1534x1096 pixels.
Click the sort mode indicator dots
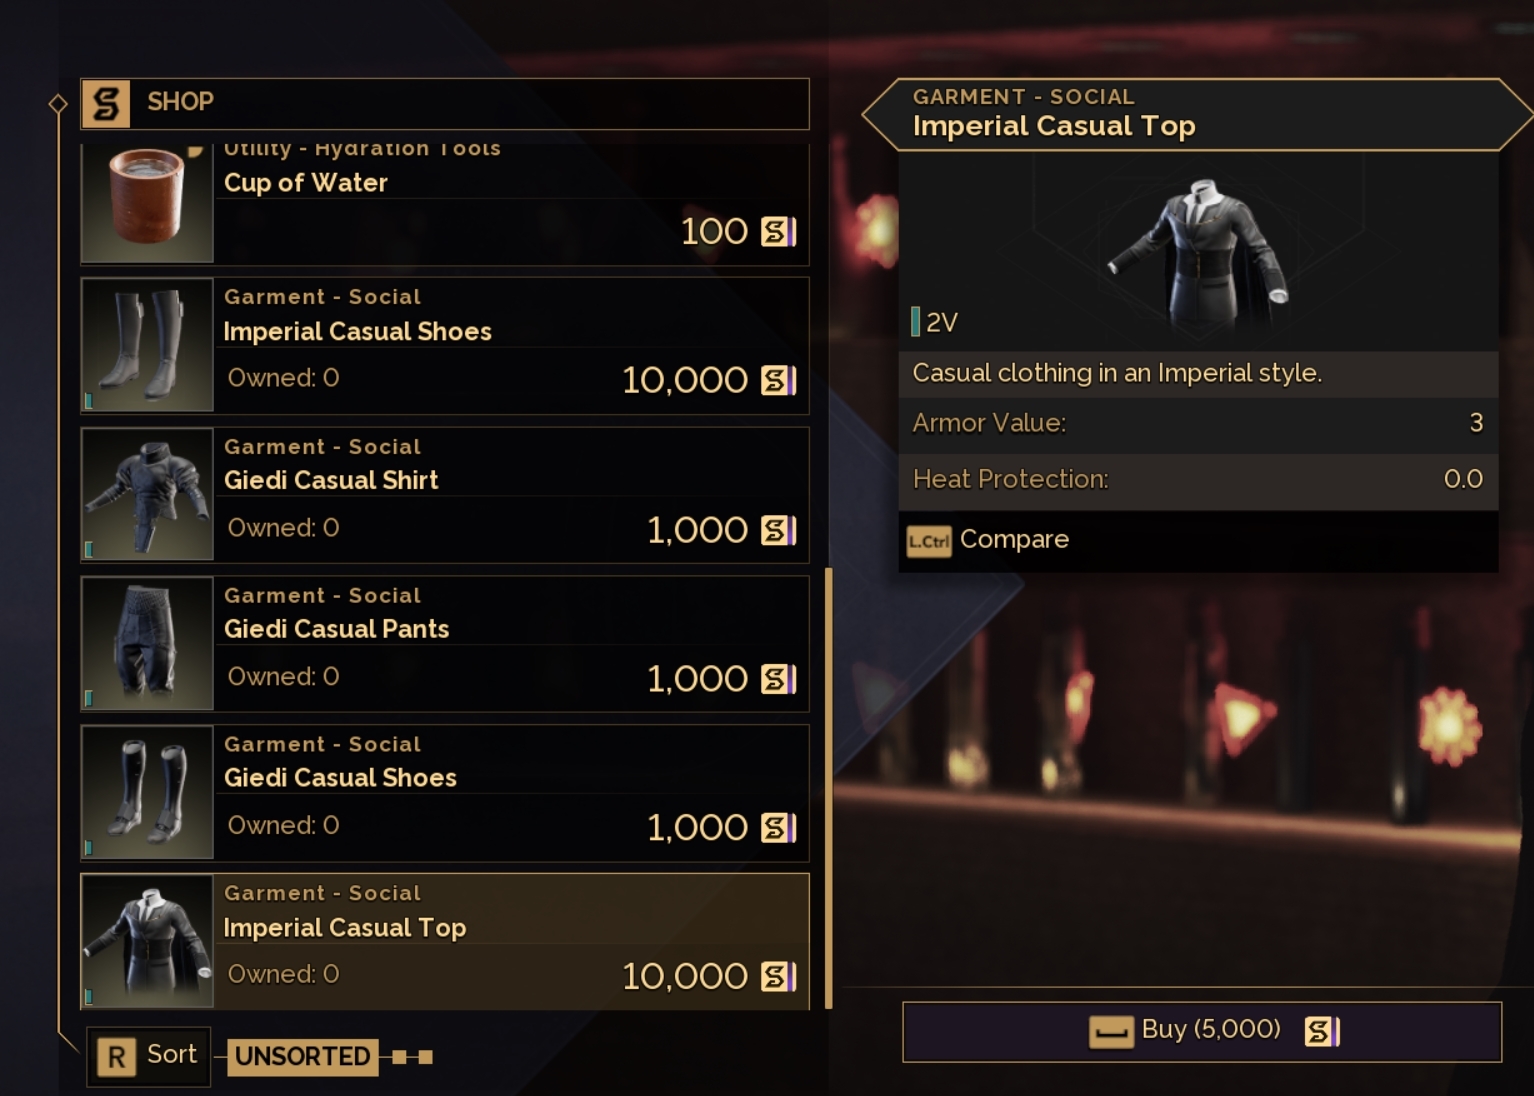point(413,1057)
